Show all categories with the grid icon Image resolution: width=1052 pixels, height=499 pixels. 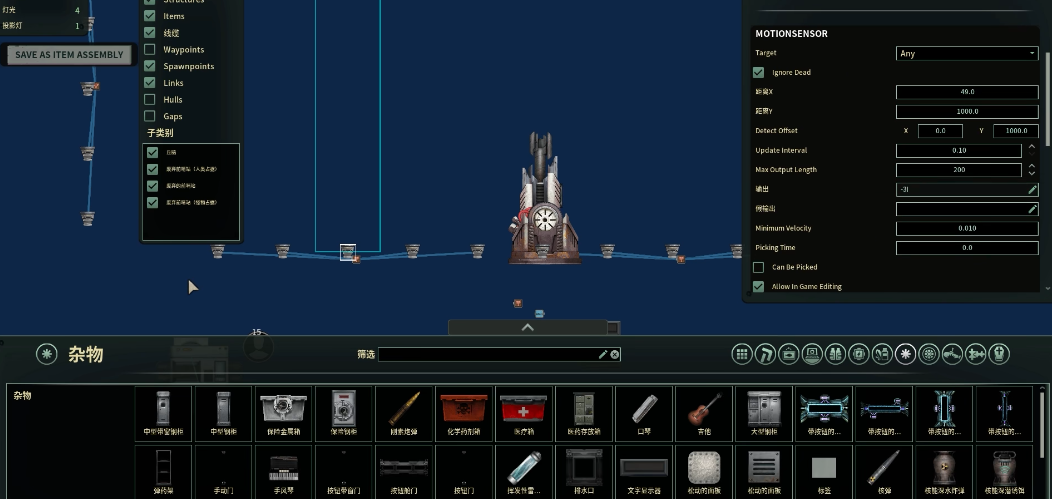pos(742,354)
